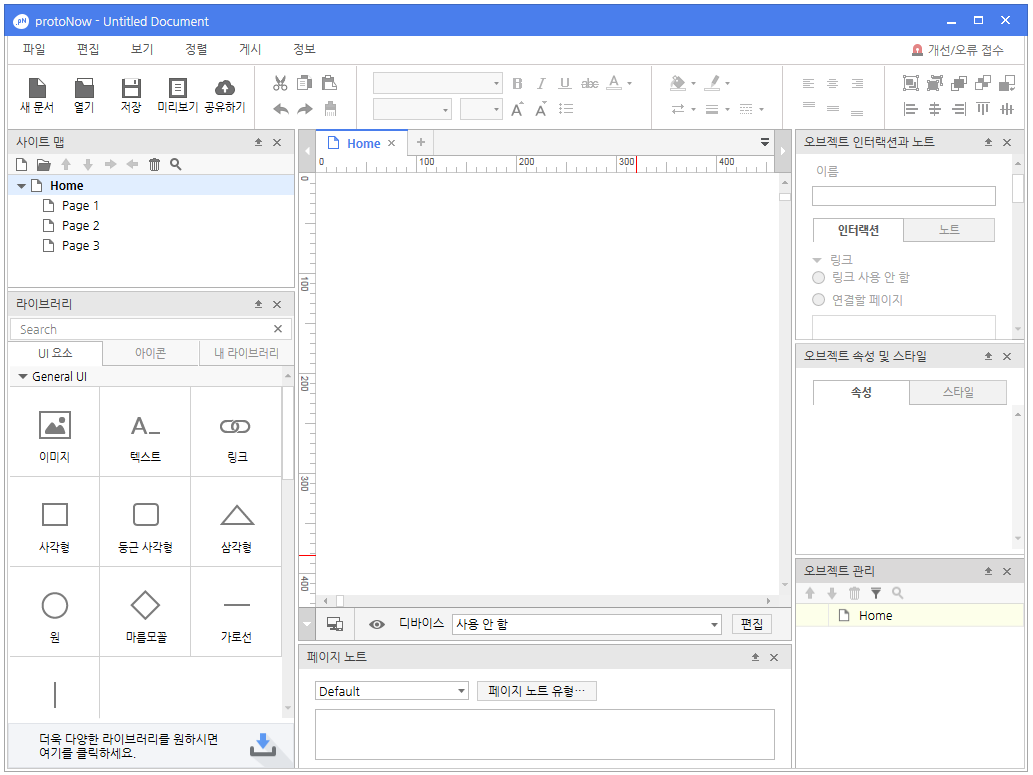
Task: Select Page 2 in site map
Action: (80, 225)
